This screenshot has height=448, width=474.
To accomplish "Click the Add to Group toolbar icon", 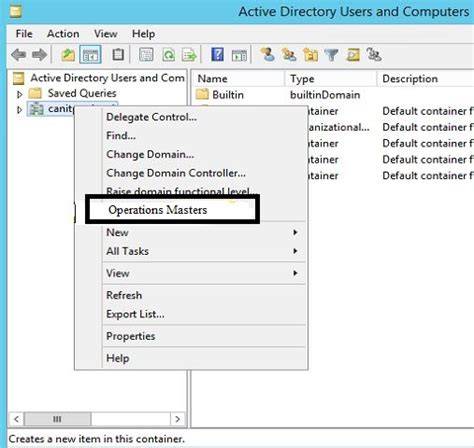I will [374, 54].
